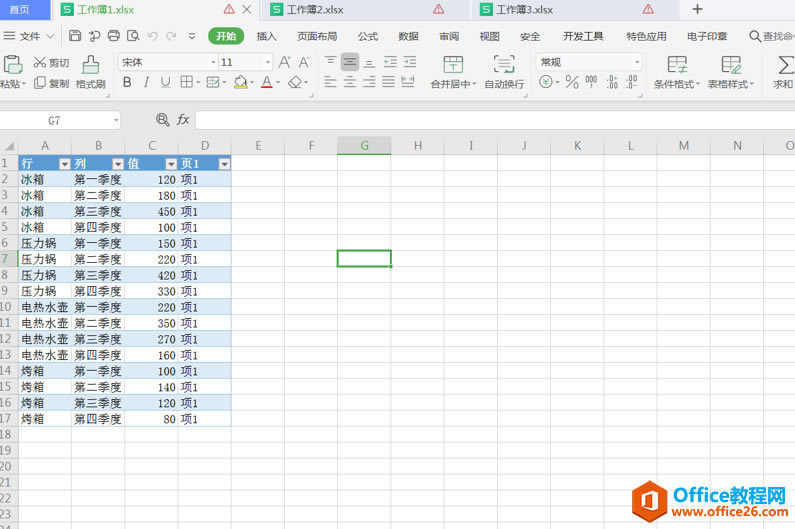Viewport: 795px width, 529px height.
Task: Click the Print icon in quick toolbar
Action: [114, 36]
